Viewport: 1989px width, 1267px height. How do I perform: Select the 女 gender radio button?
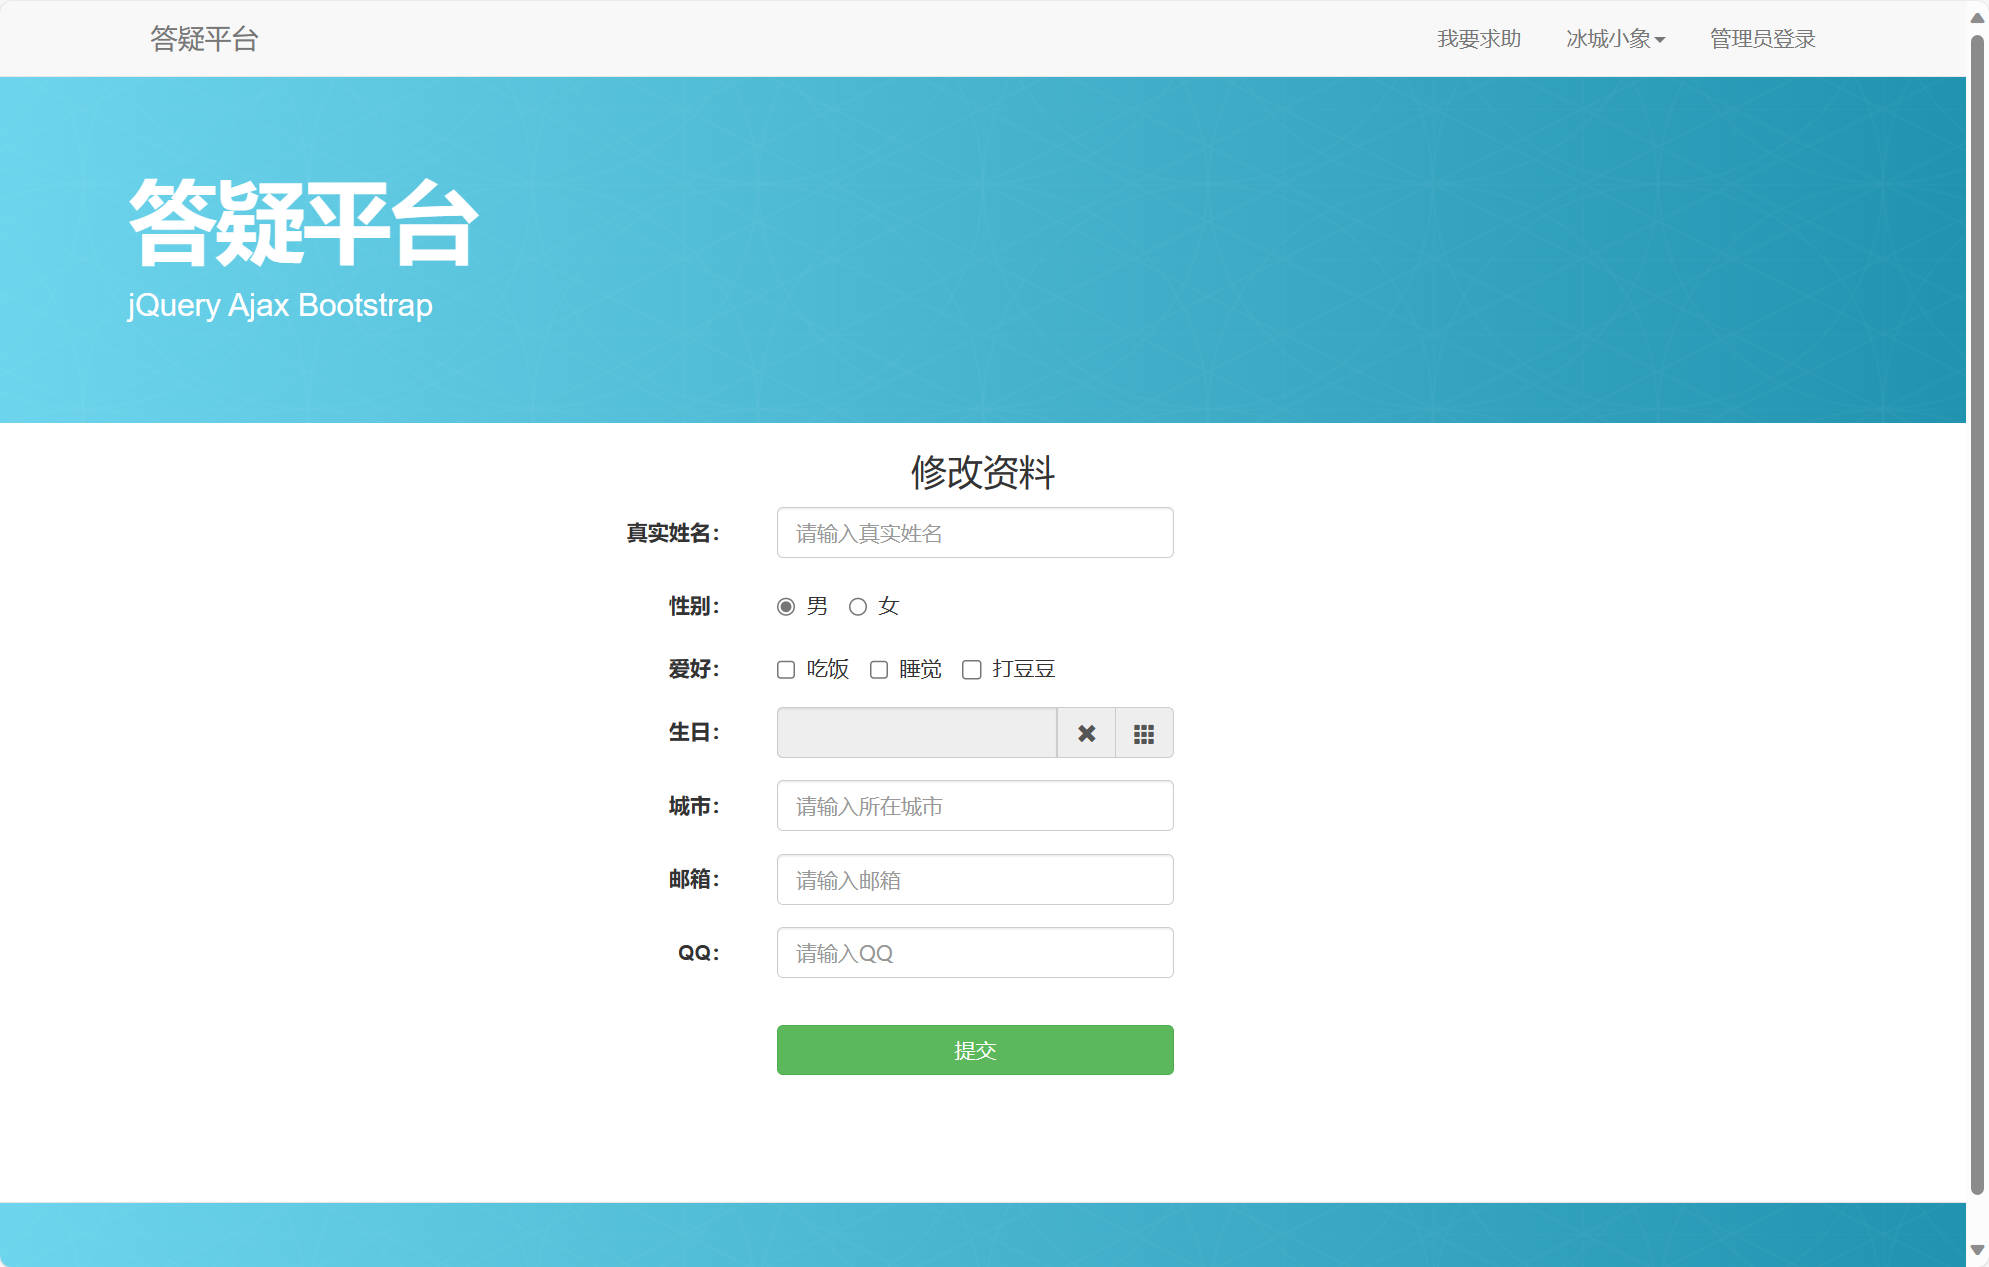[x=857, y=606]
